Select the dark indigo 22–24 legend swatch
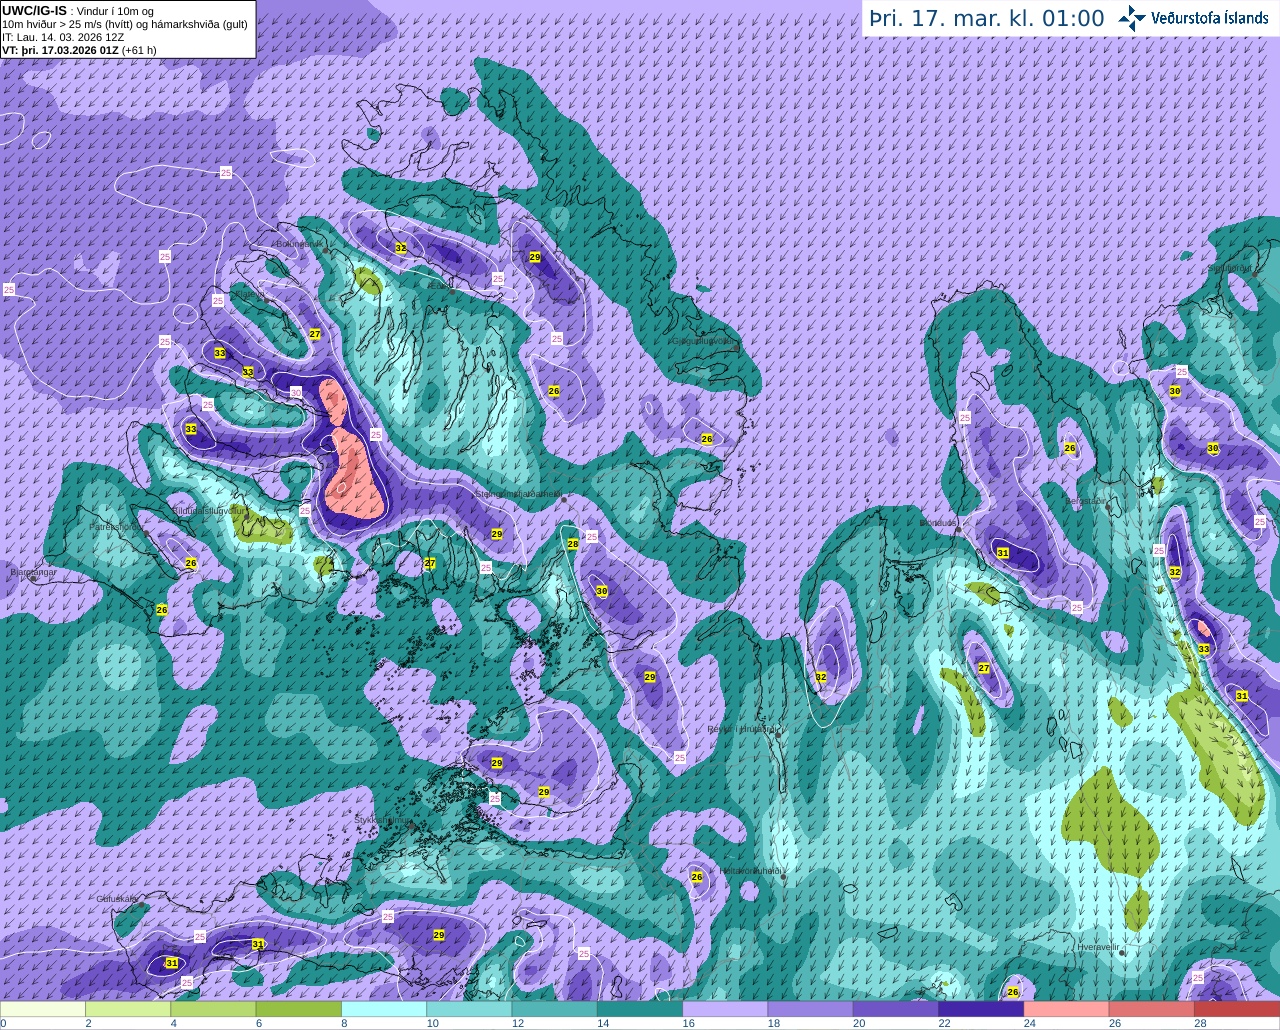The width and height of the screenshot is (1280, 1030). point(981,1009)
